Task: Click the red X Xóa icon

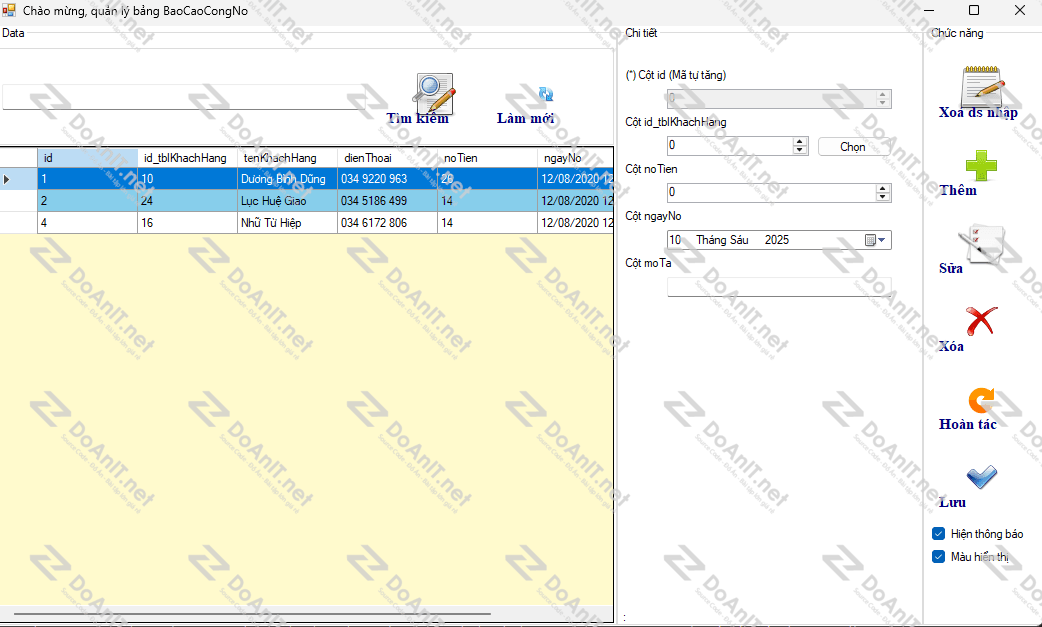Action: coord(981,321)
